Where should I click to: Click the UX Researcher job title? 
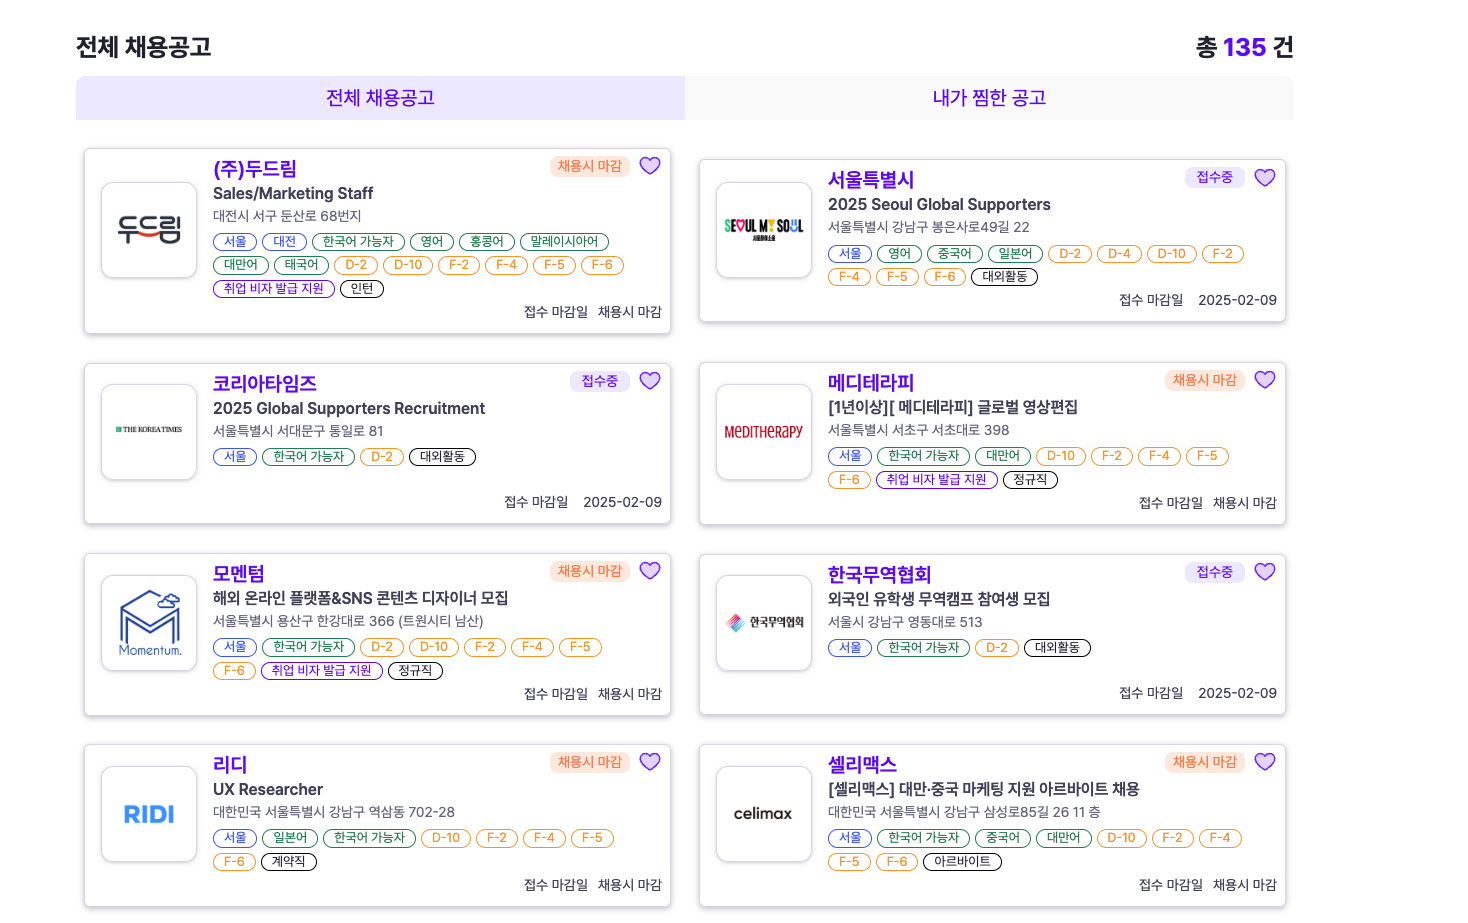pos(268,790)
